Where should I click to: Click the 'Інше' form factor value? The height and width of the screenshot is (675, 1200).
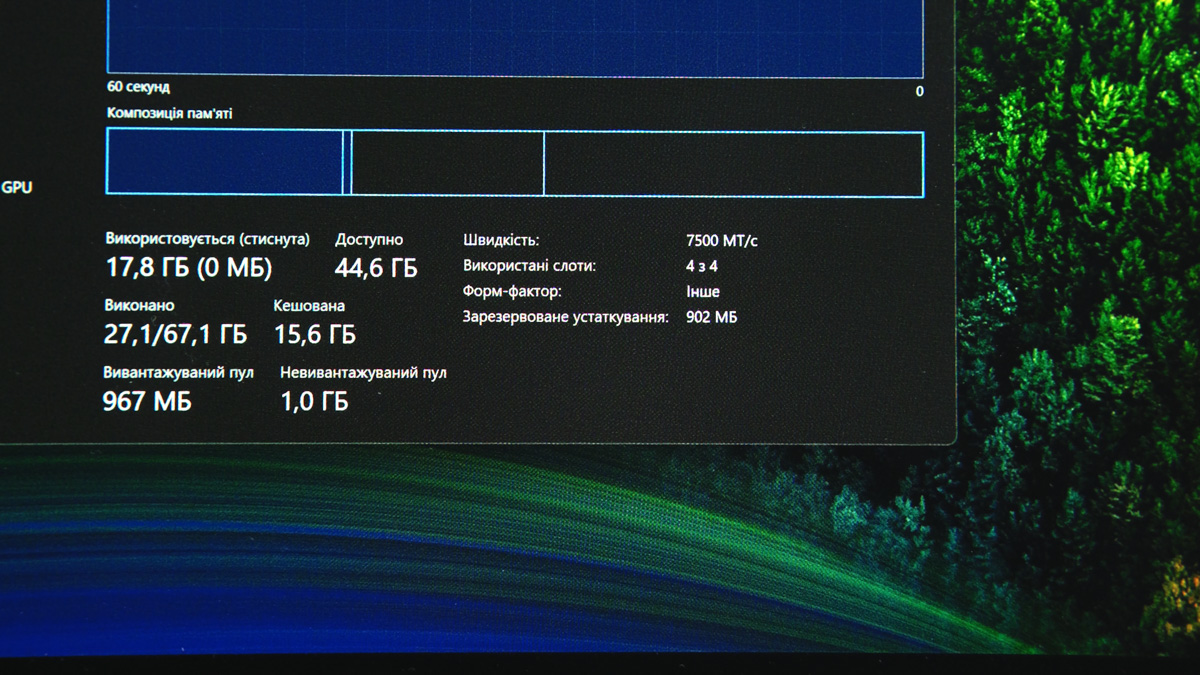tap(703, 292)
